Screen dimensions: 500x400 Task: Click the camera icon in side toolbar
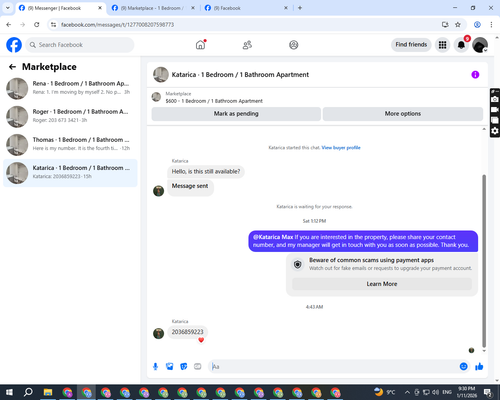[495, 99]
